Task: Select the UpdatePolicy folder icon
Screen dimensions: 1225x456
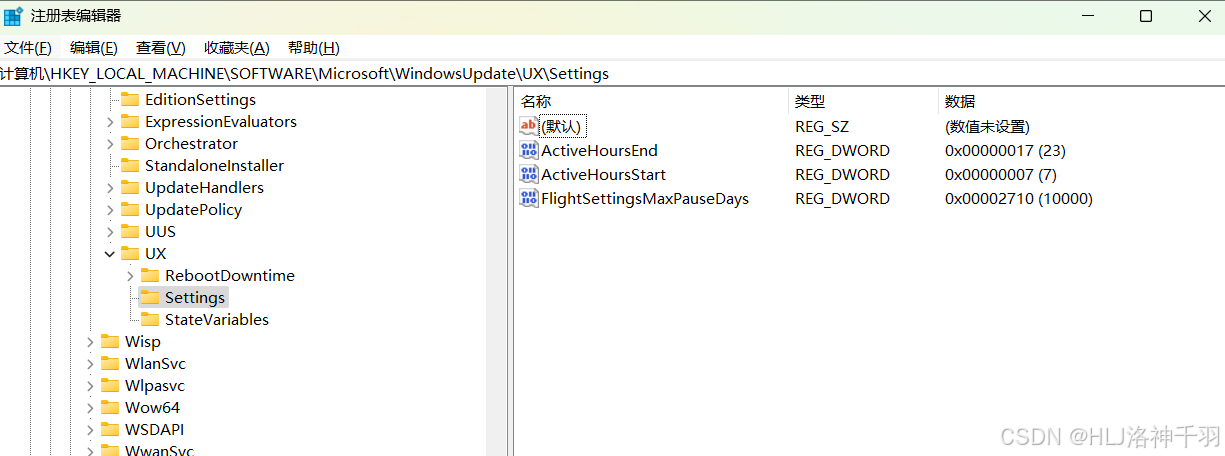Action: [x=130, y=210]
